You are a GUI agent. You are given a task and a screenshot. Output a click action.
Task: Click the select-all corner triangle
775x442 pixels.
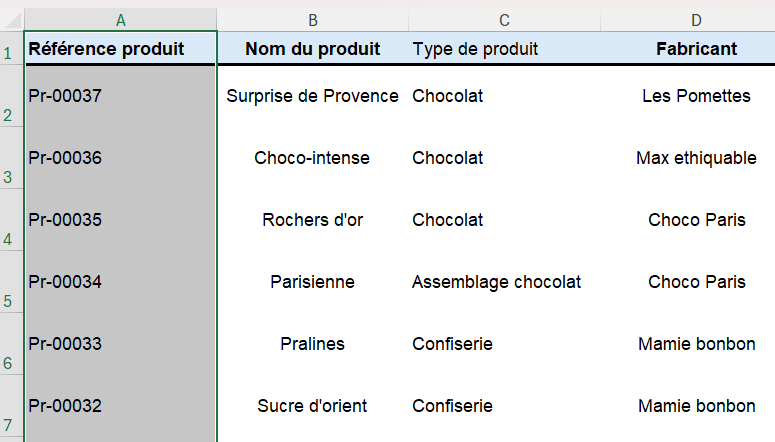click(x=12, y=20)
